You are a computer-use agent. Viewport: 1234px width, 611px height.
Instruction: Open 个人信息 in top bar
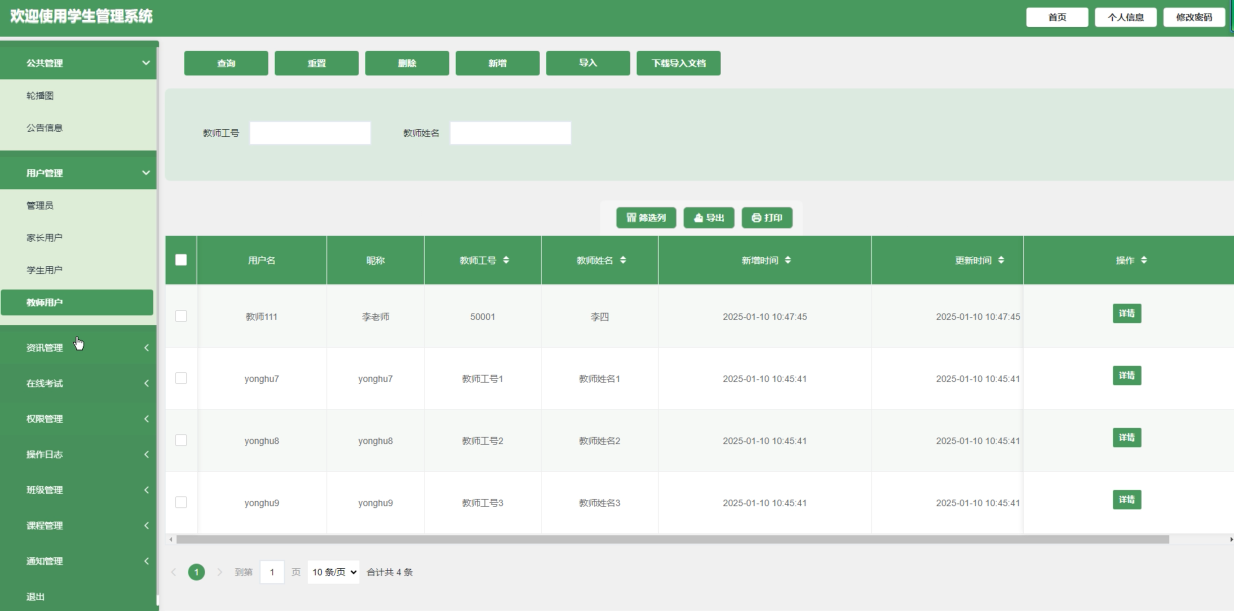click(x=1126, y=17)
